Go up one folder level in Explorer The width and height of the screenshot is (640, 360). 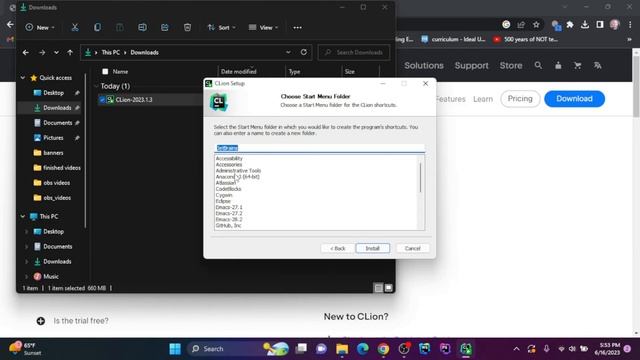pyautogui.click(x=70, y=53)
